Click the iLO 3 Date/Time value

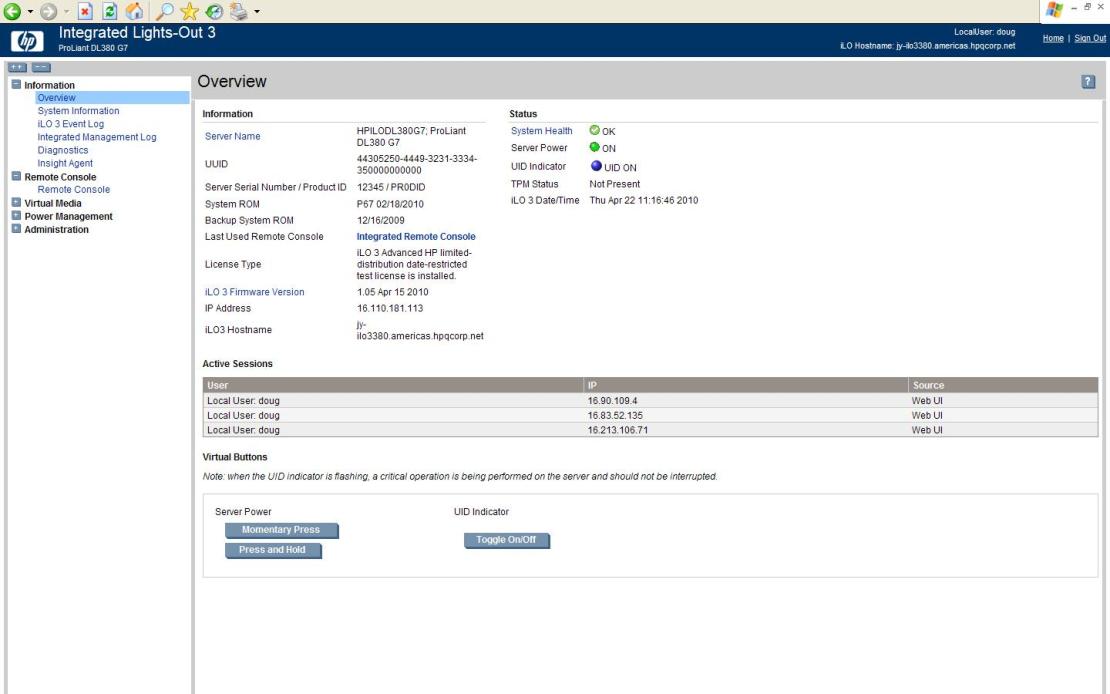point(644,200)
